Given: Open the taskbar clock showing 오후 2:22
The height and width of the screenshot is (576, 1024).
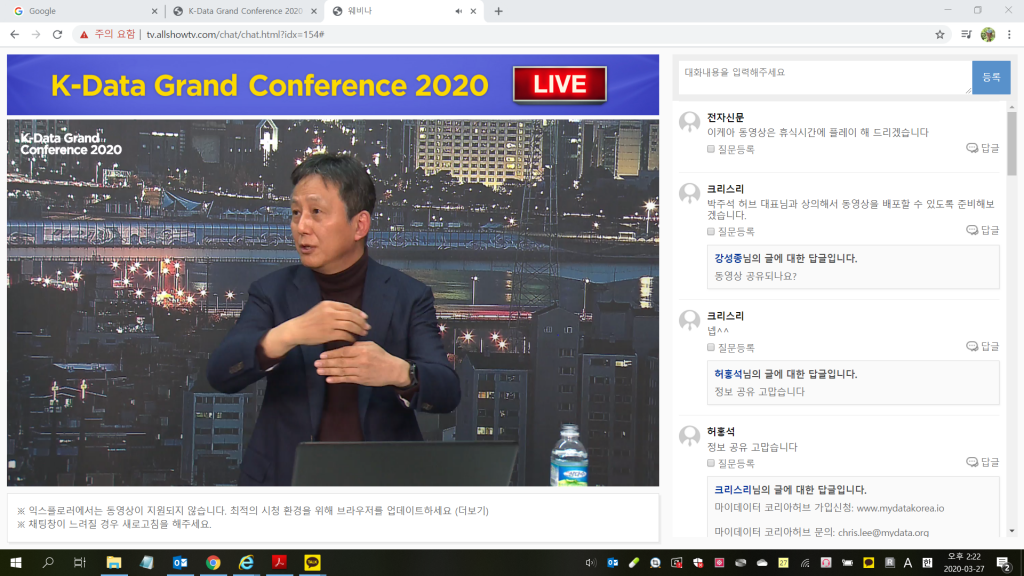Looking at the screenshot, I should coord(964,562).
